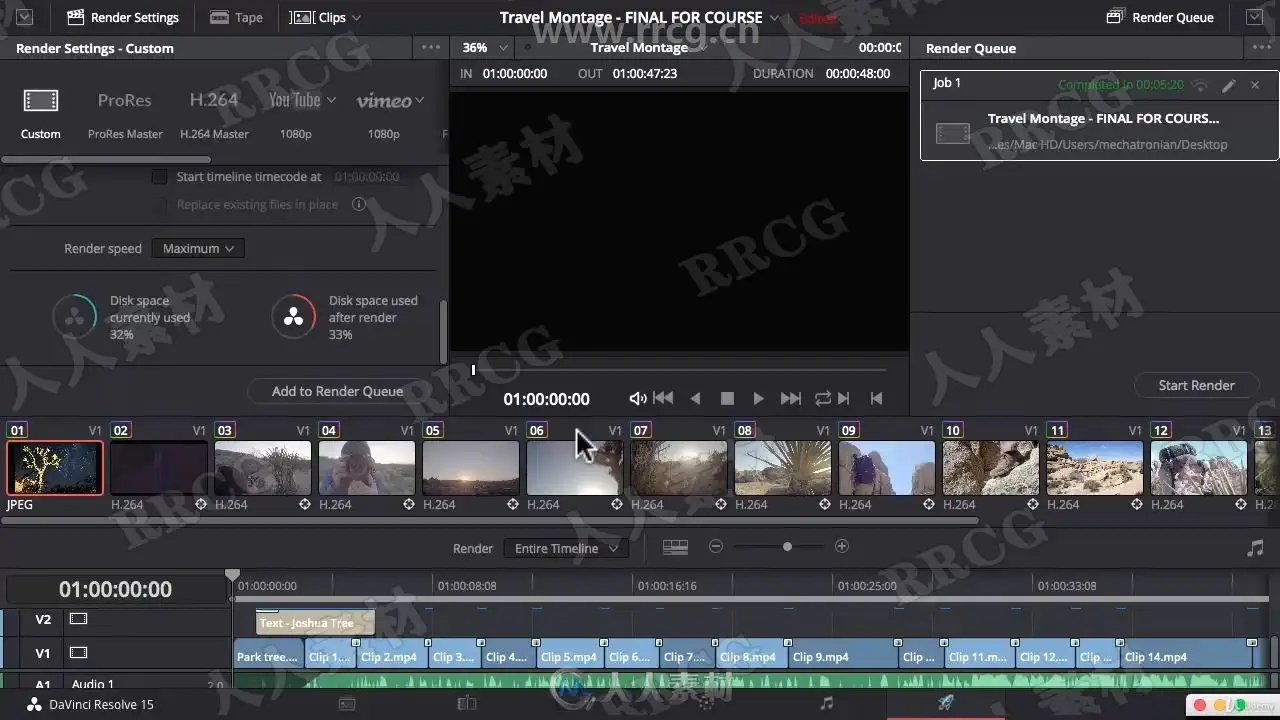Toggle timeline view options icon
The height and width of the screenshot is (720, 1280).
point(676,547)
